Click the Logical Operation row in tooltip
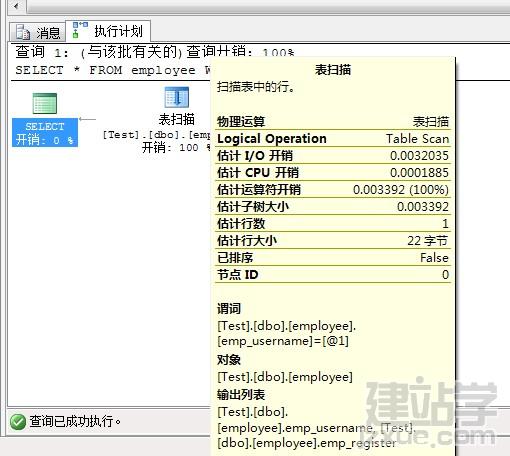510x456 pixels. 333,139
